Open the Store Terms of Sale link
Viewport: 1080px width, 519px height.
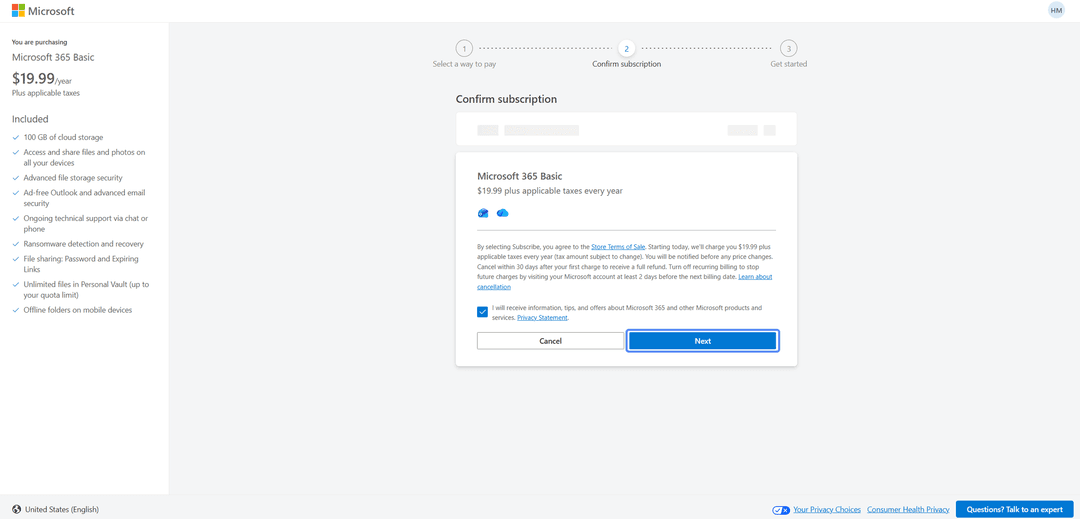618,246
